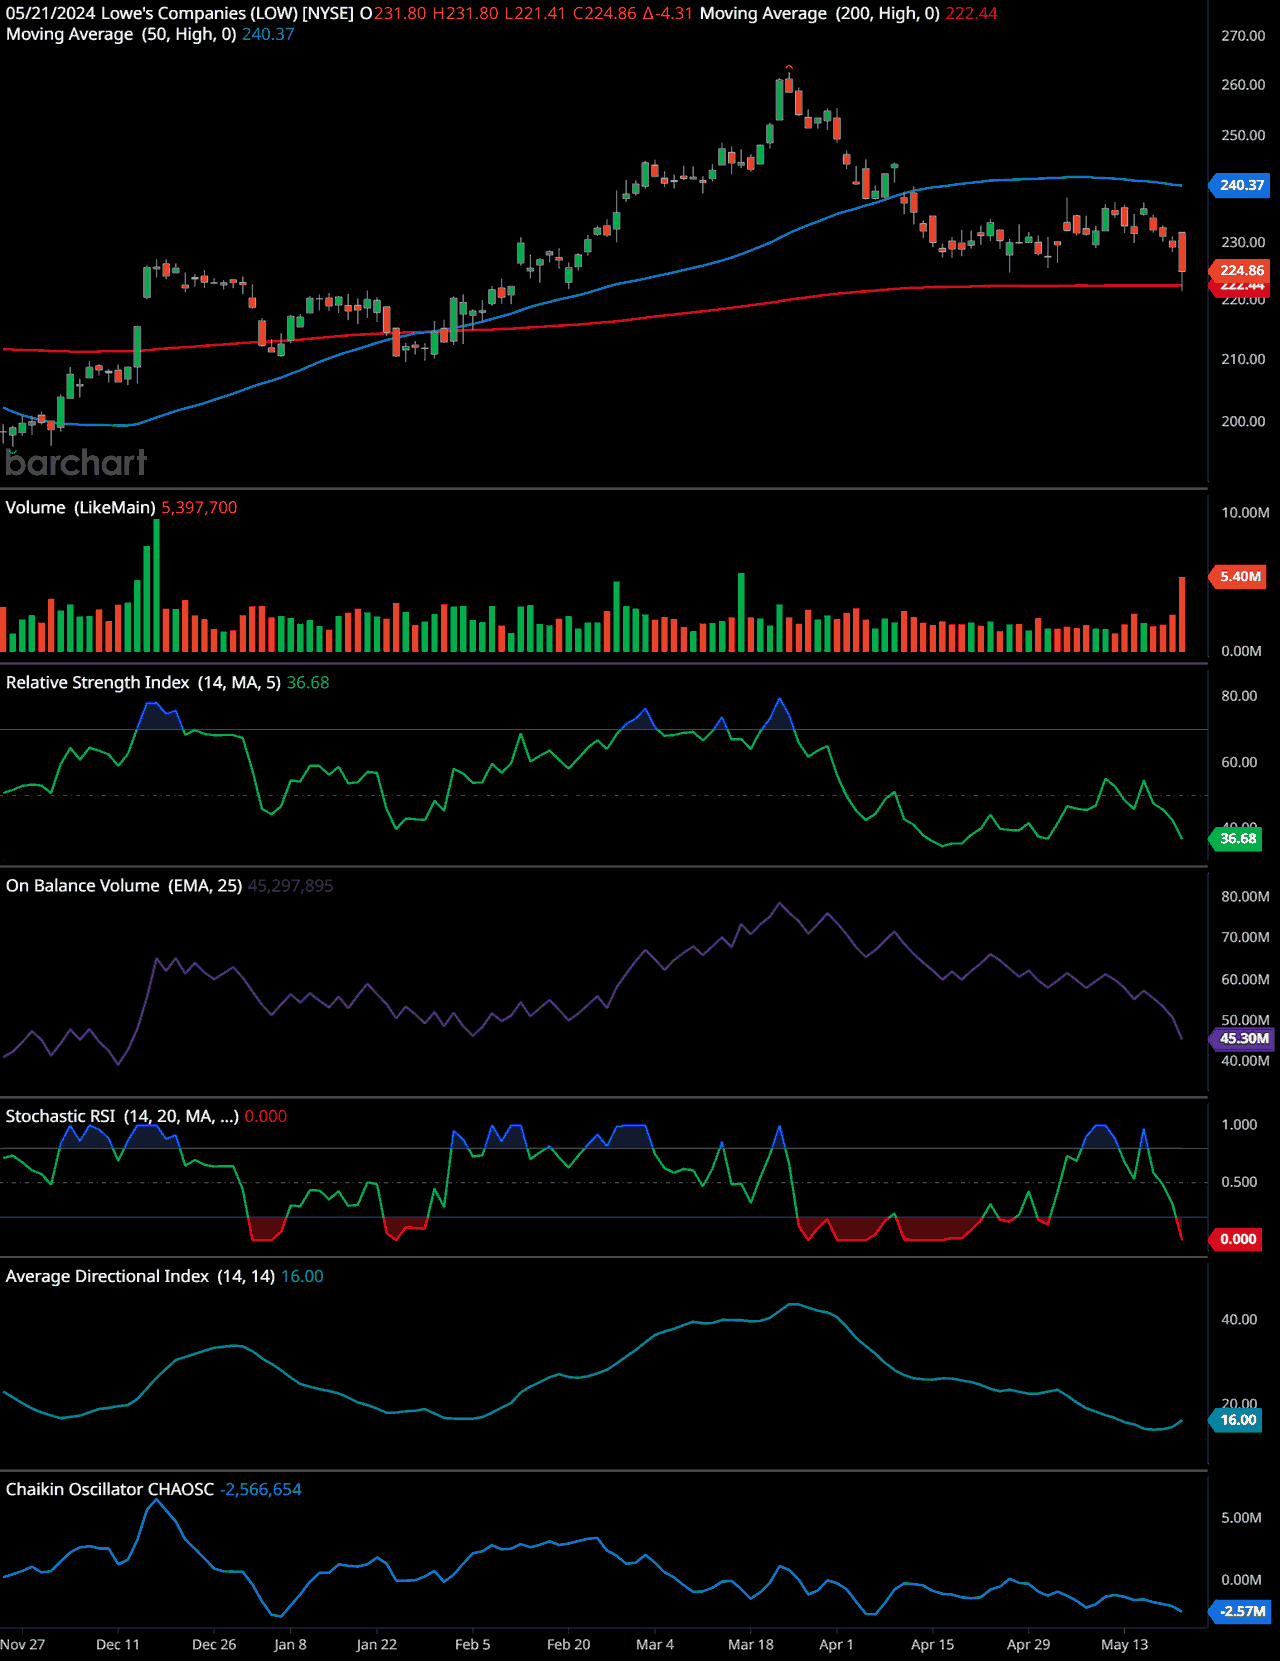
Task: Click the blue 240.37 tag on the price axis
Action: pyautogui.click(x=1241, y=185)
